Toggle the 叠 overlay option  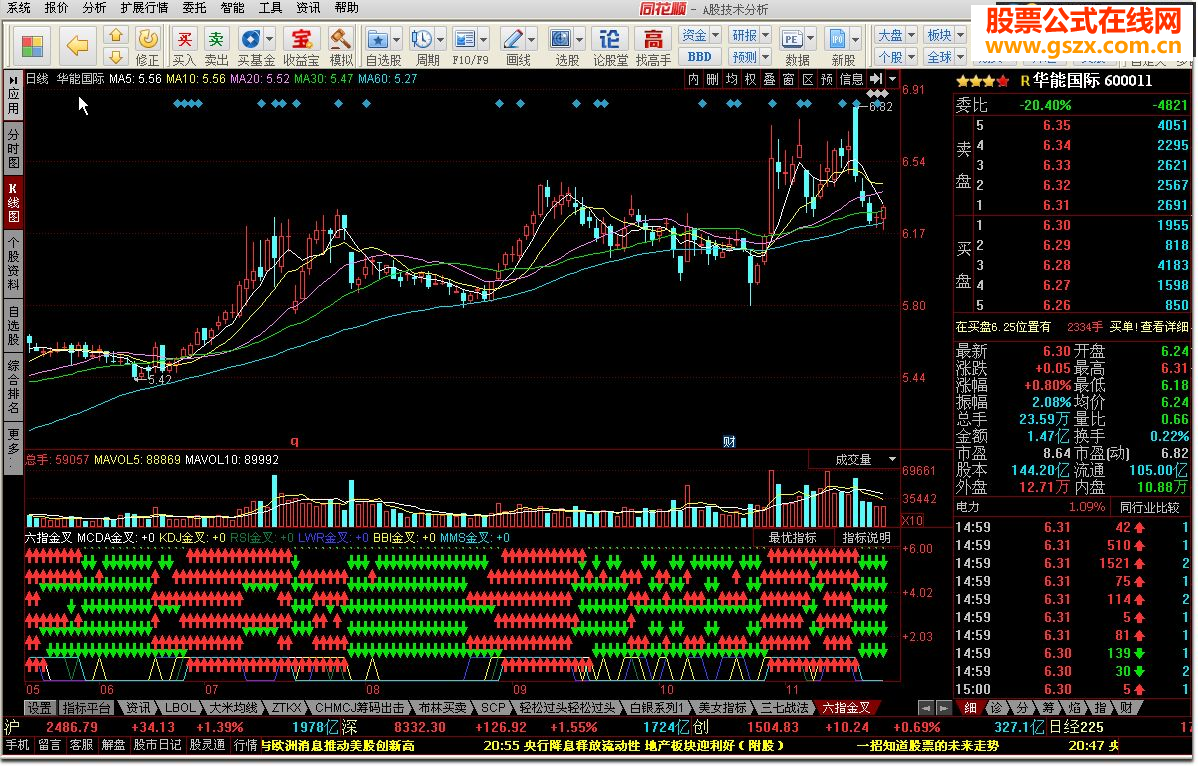[769, 79]
